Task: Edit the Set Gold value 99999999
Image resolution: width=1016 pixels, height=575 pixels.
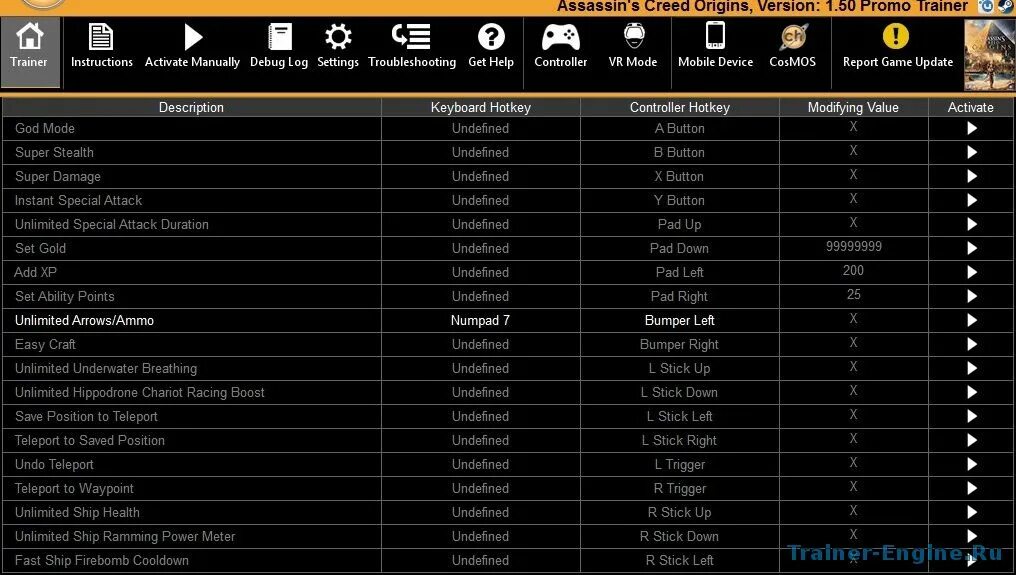Action: 853,246
